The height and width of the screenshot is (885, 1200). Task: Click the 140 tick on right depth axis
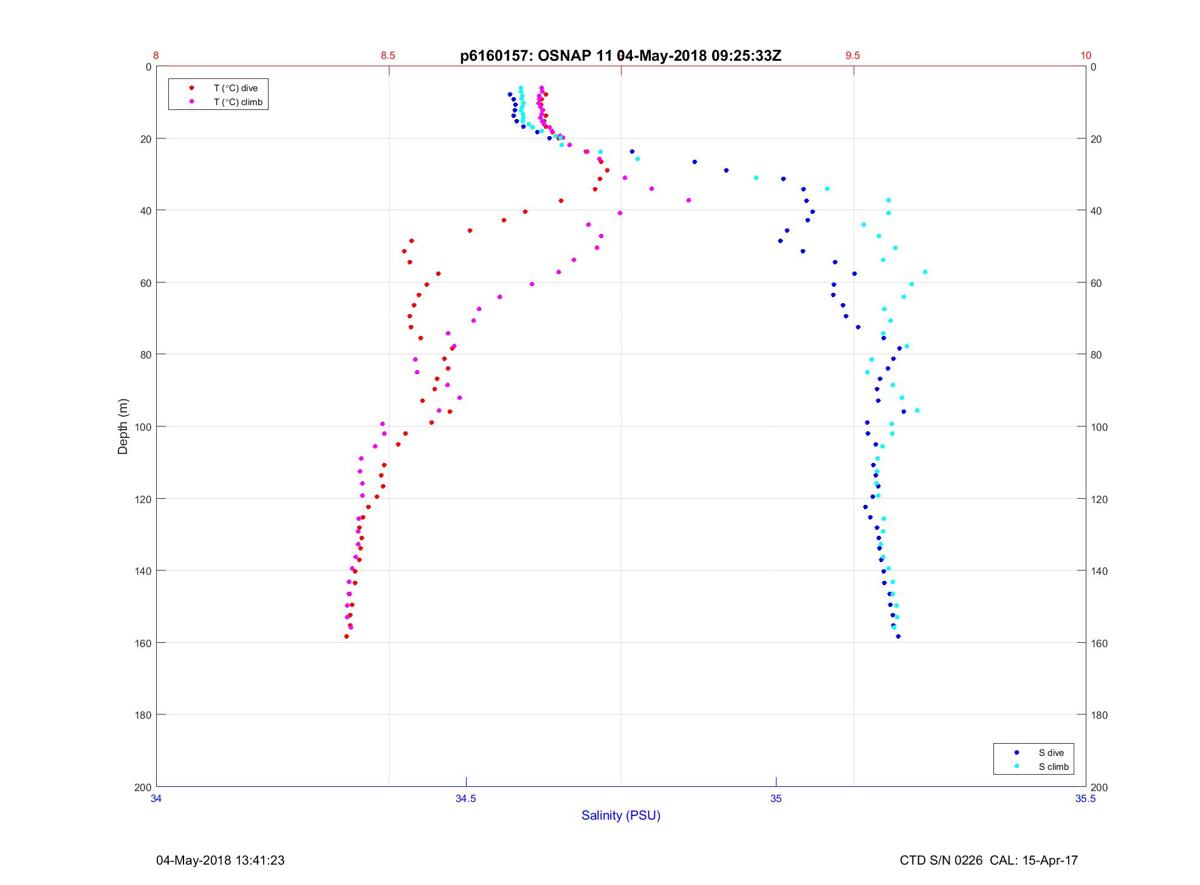[1100, 571]
